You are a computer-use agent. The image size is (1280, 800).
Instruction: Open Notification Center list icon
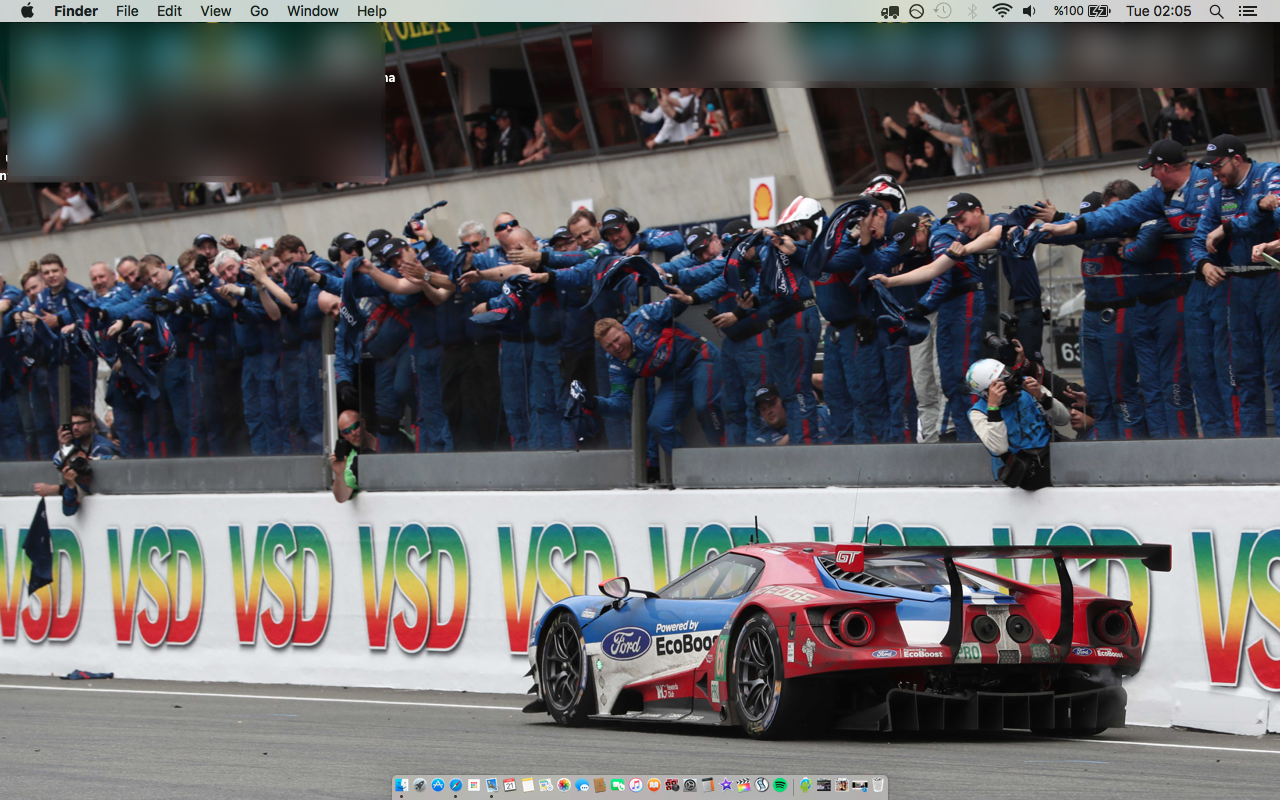1247,11
